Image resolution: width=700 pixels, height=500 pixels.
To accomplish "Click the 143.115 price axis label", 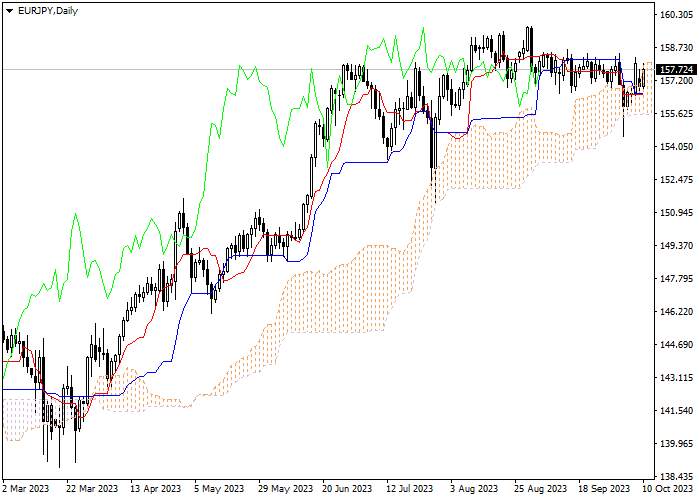I will (x=676, y=378).
